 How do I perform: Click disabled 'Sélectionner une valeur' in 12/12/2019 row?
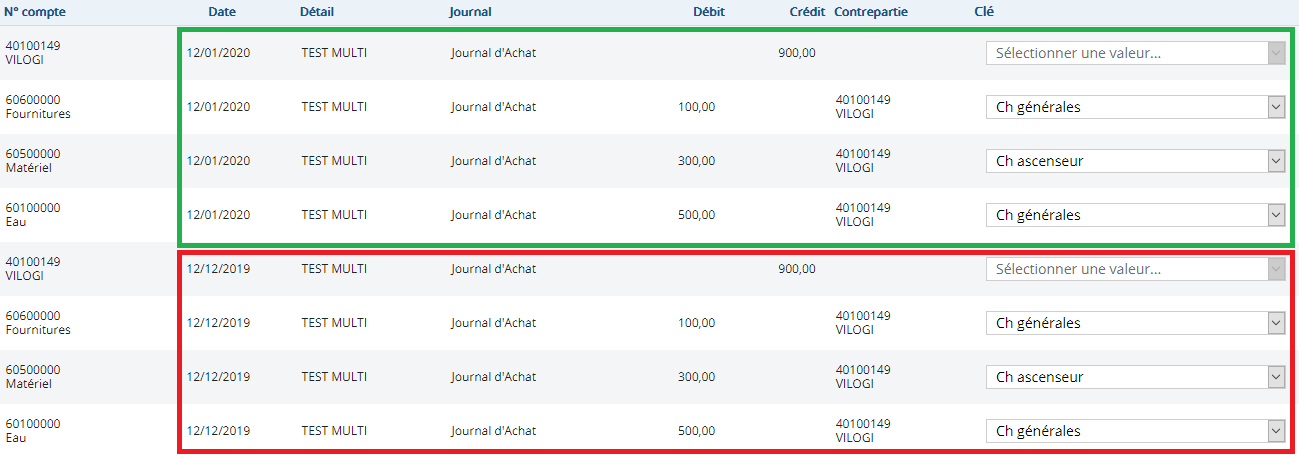(1135, 269)
